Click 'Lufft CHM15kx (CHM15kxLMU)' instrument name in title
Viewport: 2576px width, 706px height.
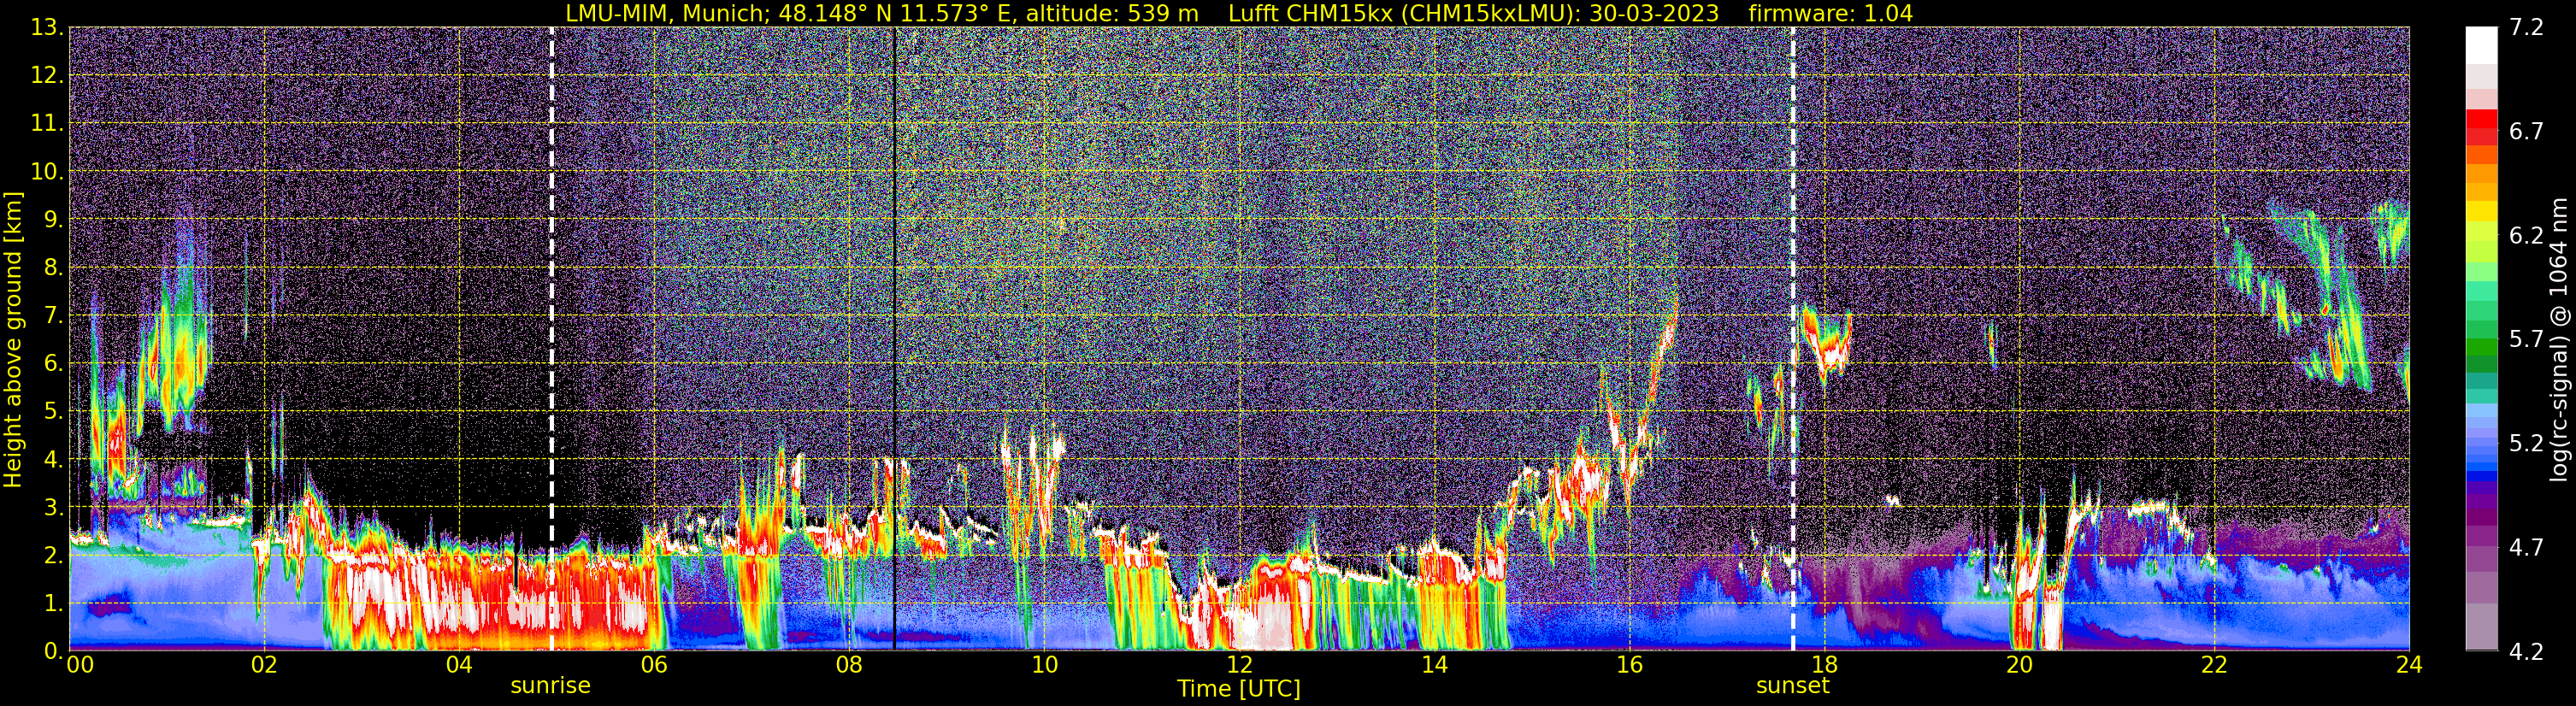[1403, 14]
